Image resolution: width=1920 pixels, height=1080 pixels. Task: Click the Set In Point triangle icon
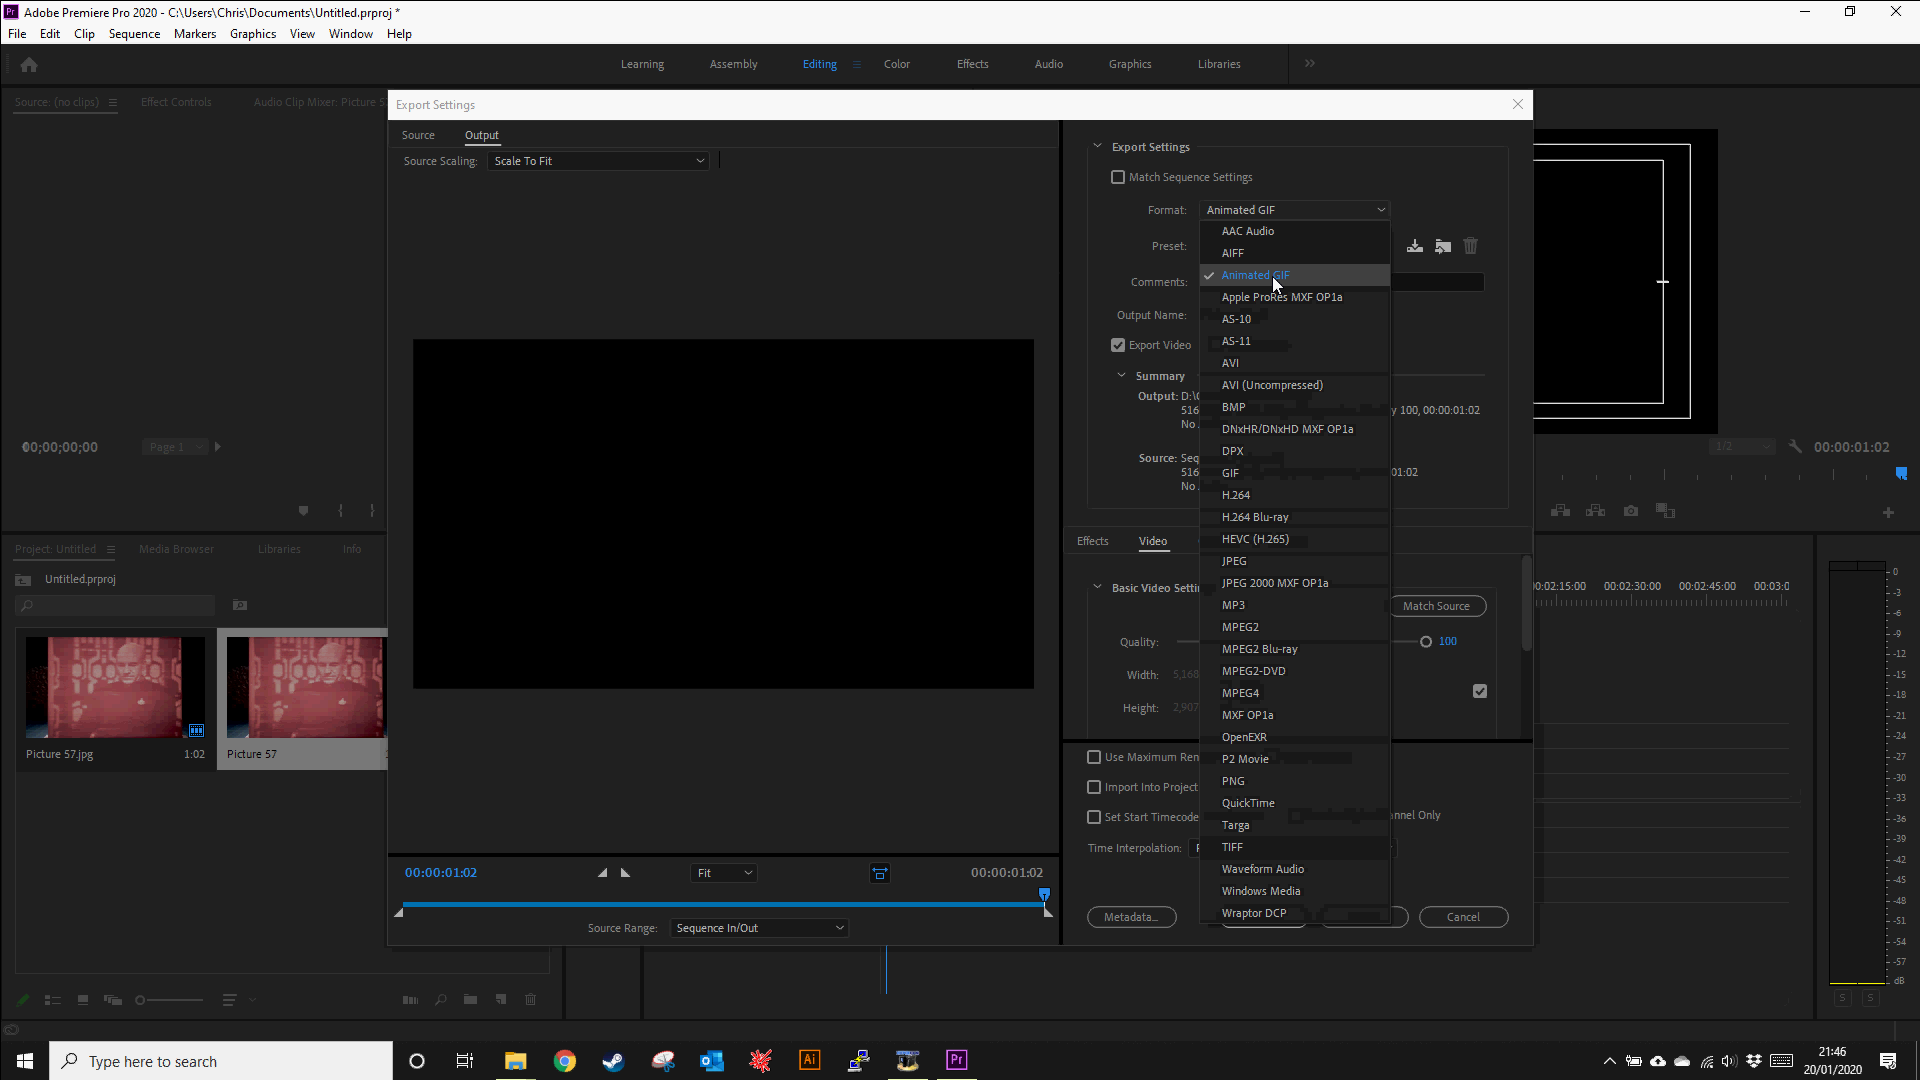tap(602, 873)
